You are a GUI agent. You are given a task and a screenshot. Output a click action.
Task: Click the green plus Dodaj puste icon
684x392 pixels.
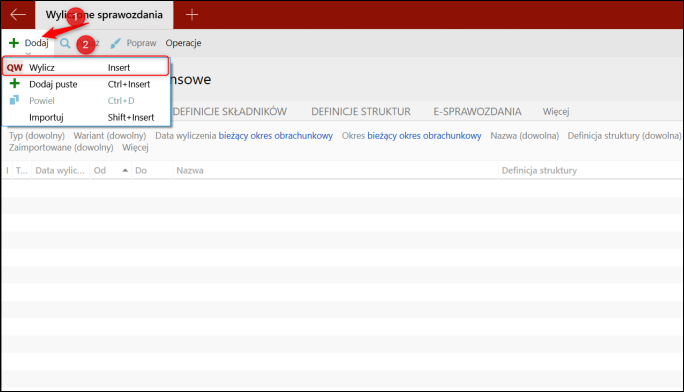[x=14, y=83]
